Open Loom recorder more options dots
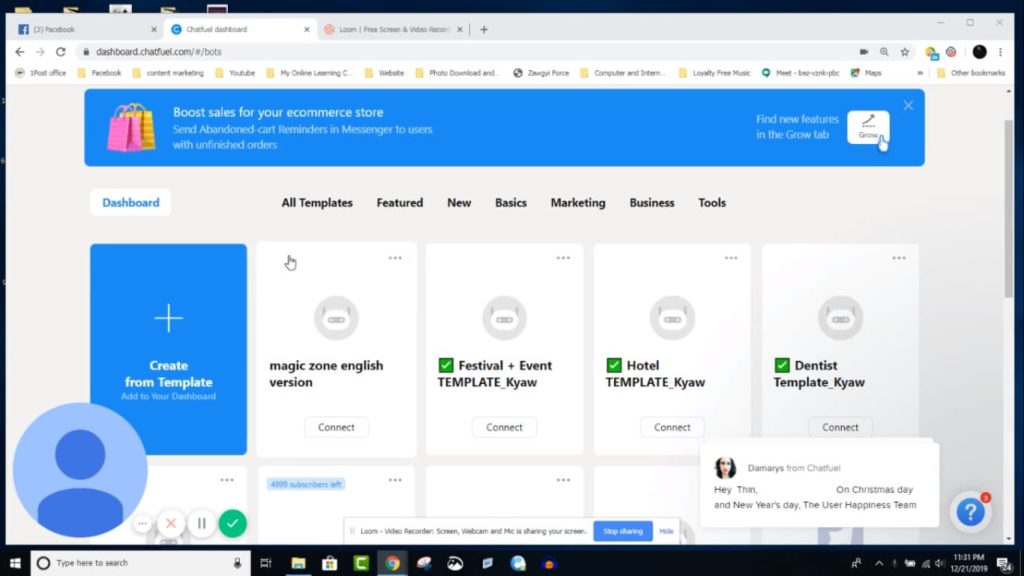1024x576 pixels. point(142,523)
